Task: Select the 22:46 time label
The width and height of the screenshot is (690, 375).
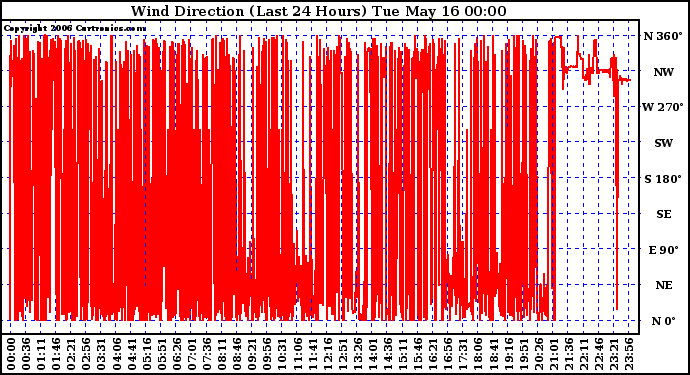Action: pos(599,354)
